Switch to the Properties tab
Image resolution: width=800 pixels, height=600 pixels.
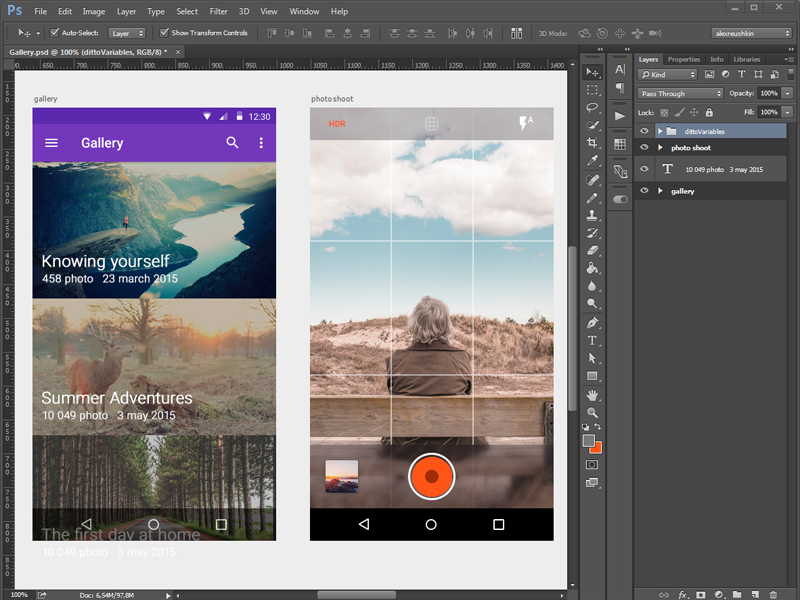point(684,59)
